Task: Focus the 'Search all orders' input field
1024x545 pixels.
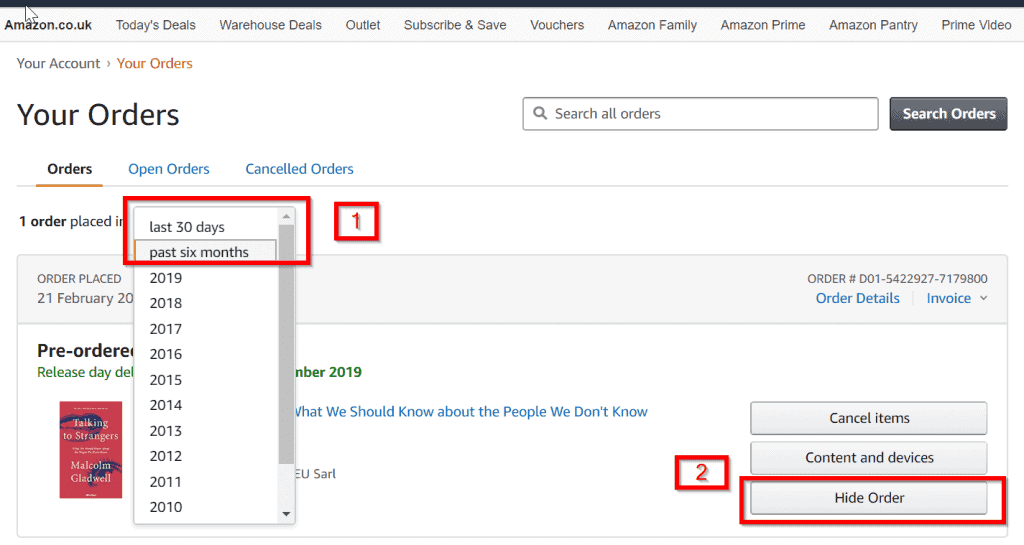Action: click(700, 114)
